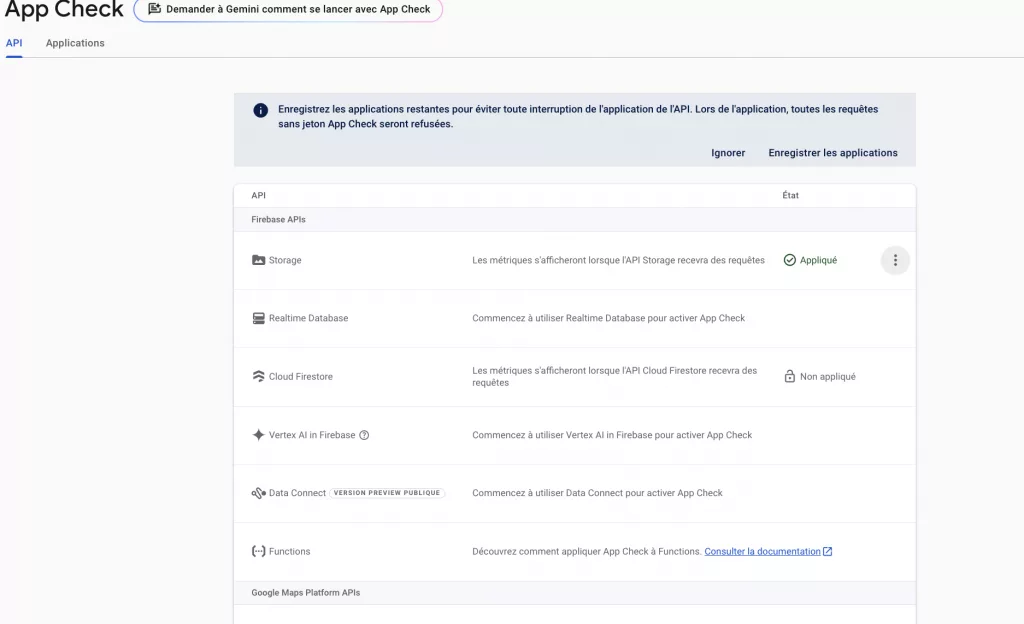1024x624 pixels.
Task: Click the Functions brackets icon
Action: tap(259, 552)
